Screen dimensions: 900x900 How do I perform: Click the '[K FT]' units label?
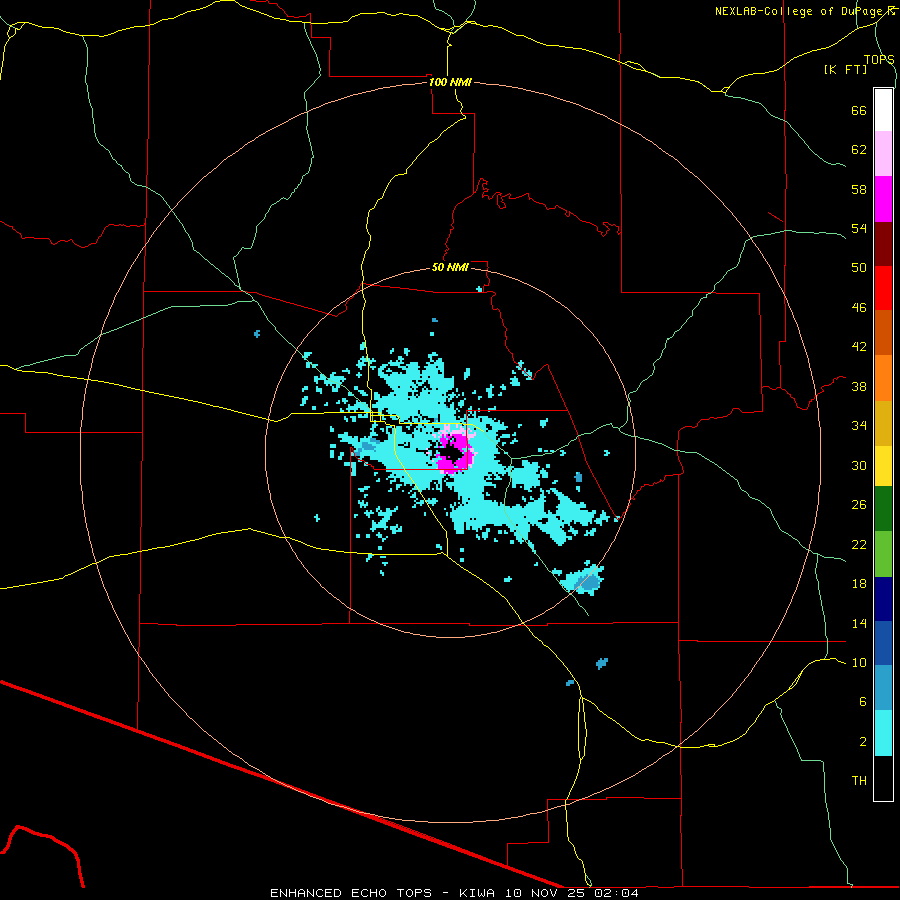coord(845,69)
